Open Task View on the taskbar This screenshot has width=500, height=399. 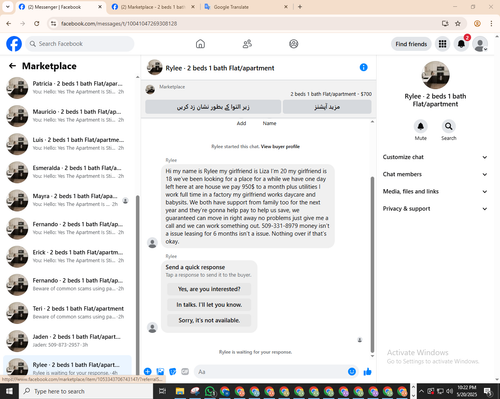(x=162, y=391)
